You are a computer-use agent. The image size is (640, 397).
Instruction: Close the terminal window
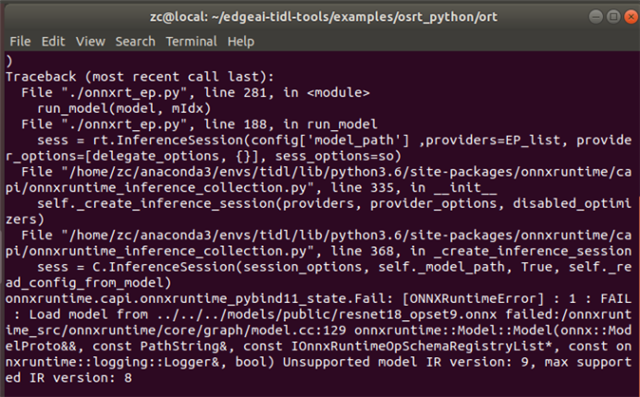(631, 17)
